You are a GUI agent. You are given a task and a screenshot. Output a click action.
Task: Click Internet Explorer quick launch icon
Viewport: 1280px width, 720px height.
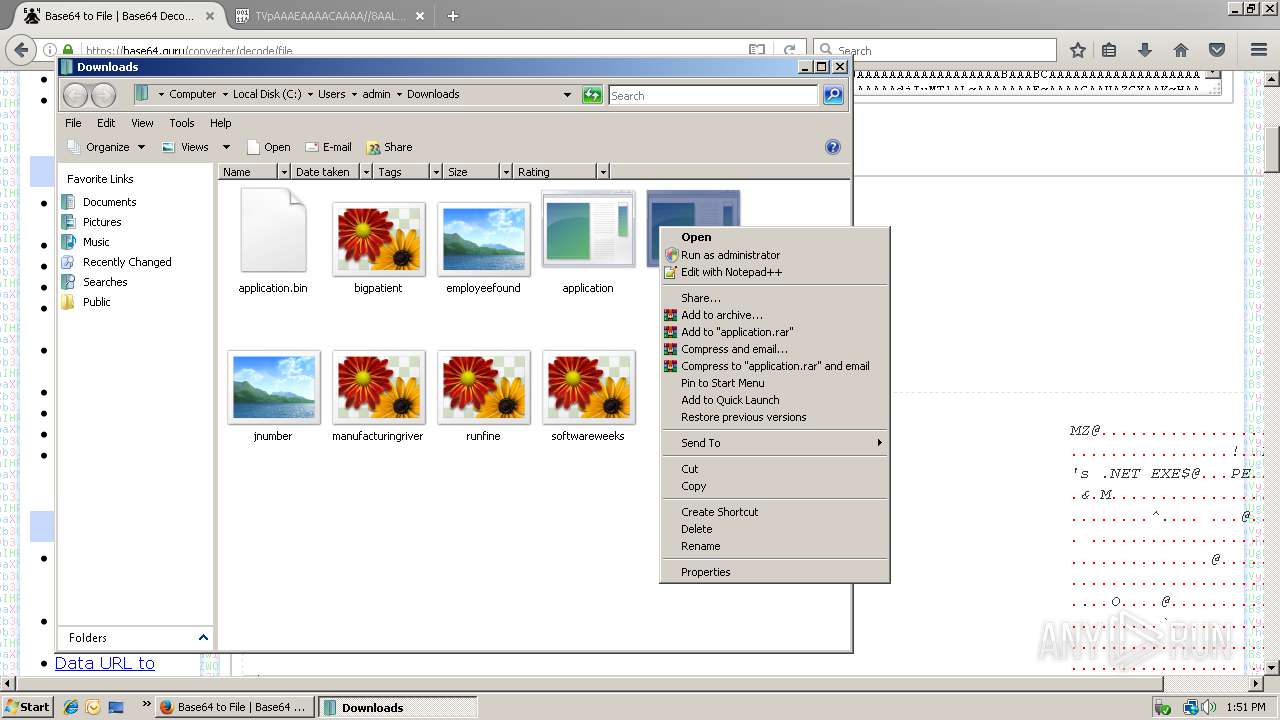71,707
